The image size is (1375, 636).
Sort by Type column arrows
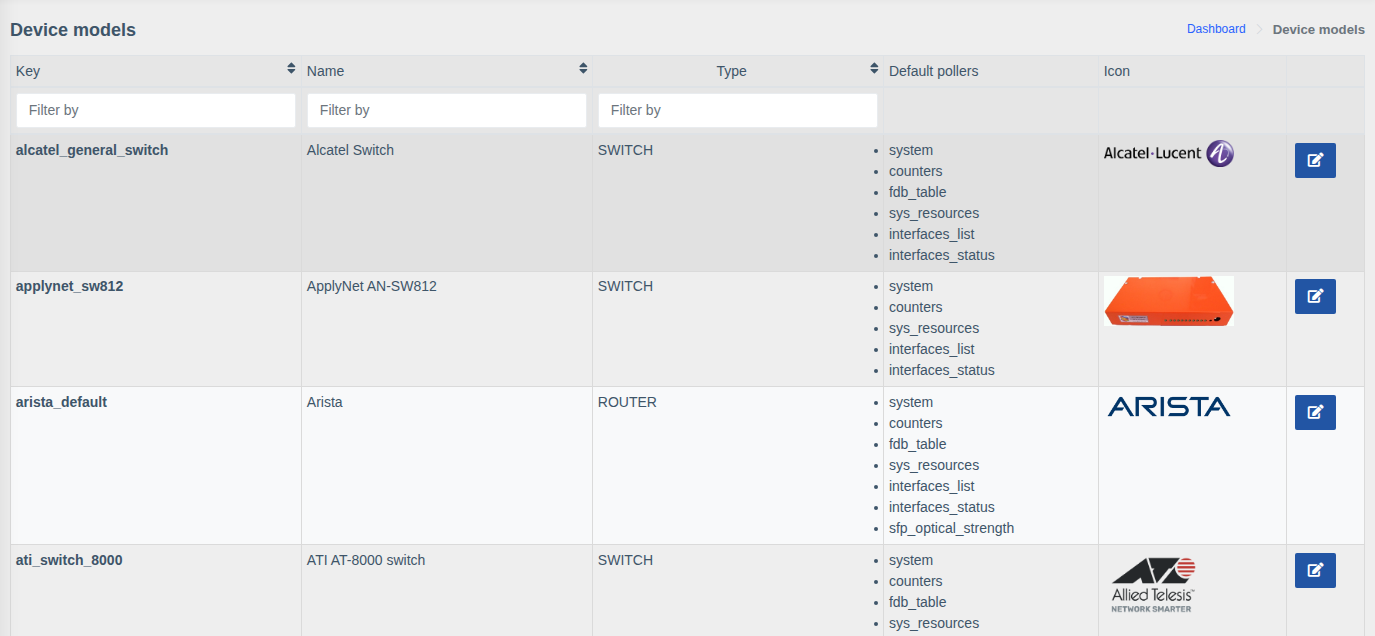[x=874, y=69]
